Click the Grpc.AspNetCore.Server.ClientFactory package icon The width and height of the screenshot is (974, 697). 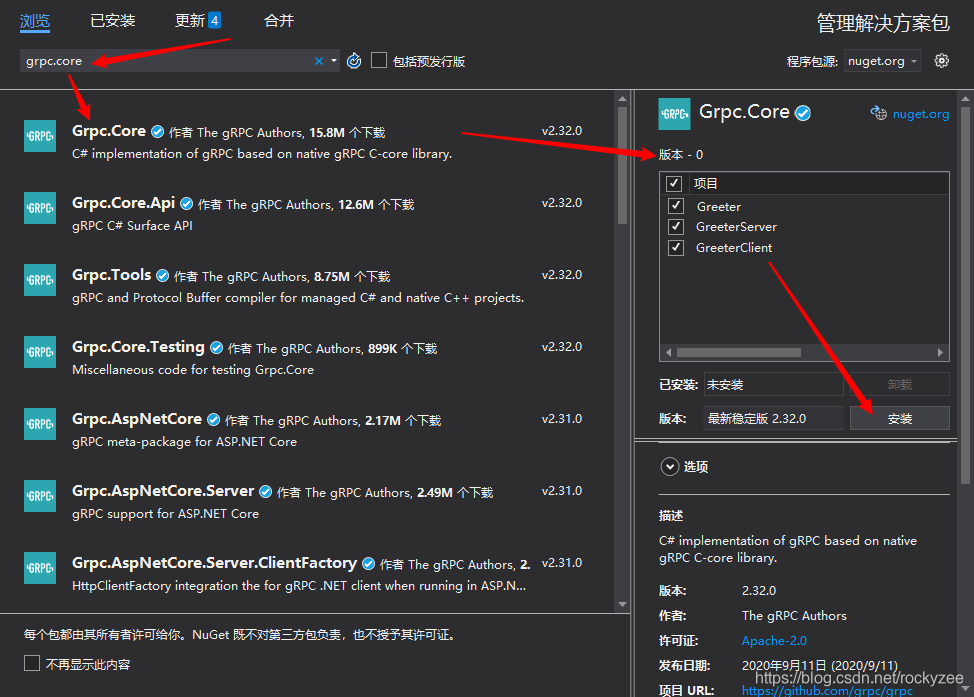(40, 568)
